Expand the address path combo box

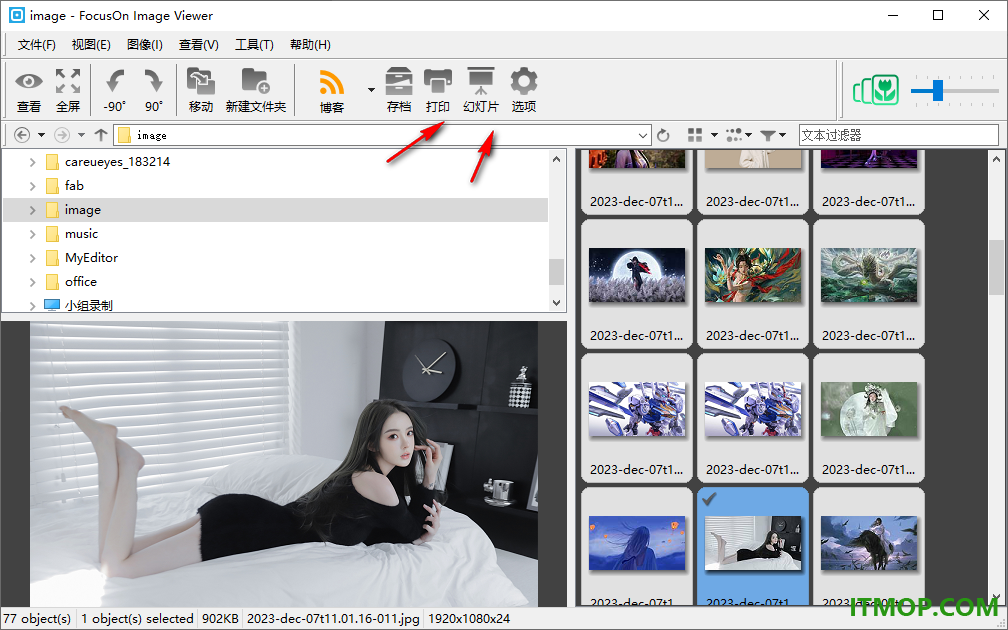coord(643,136)
